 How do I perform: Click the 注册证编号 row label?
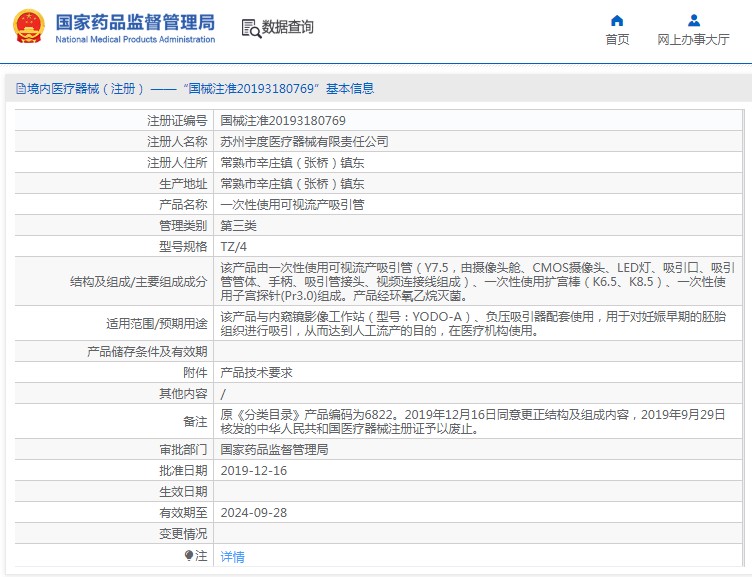(177, 120)
